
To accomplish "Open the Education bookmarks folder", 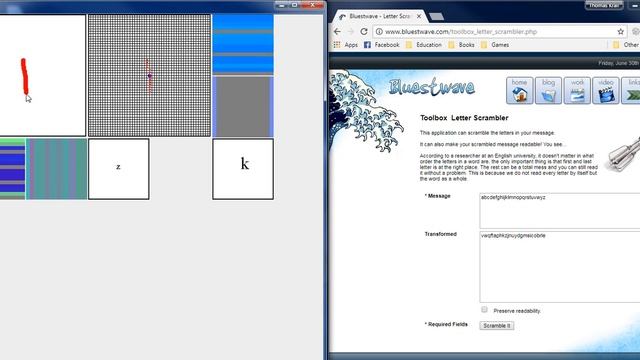I will click(x=424, y=45).
